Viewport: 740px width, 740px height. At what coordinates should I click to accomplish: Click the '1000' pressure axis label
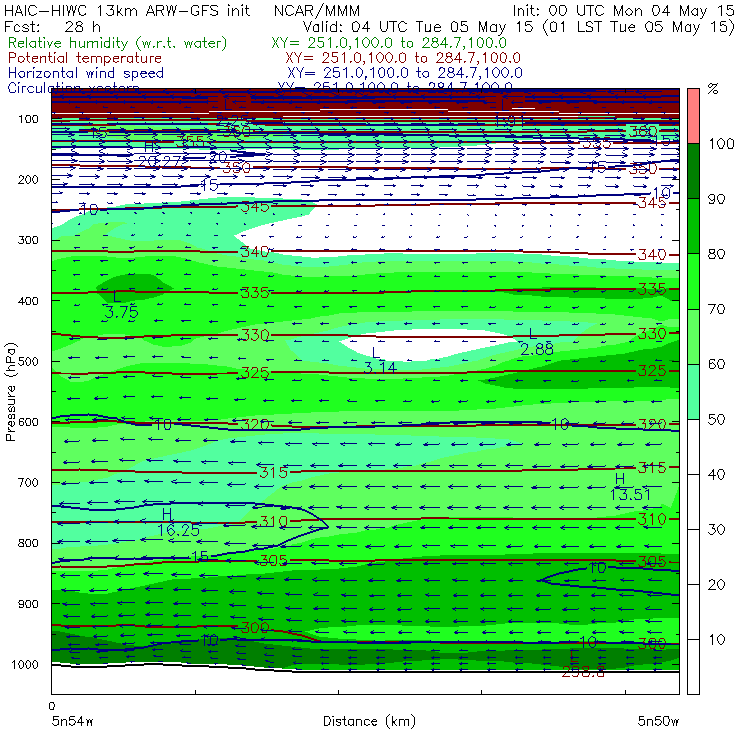25,664
